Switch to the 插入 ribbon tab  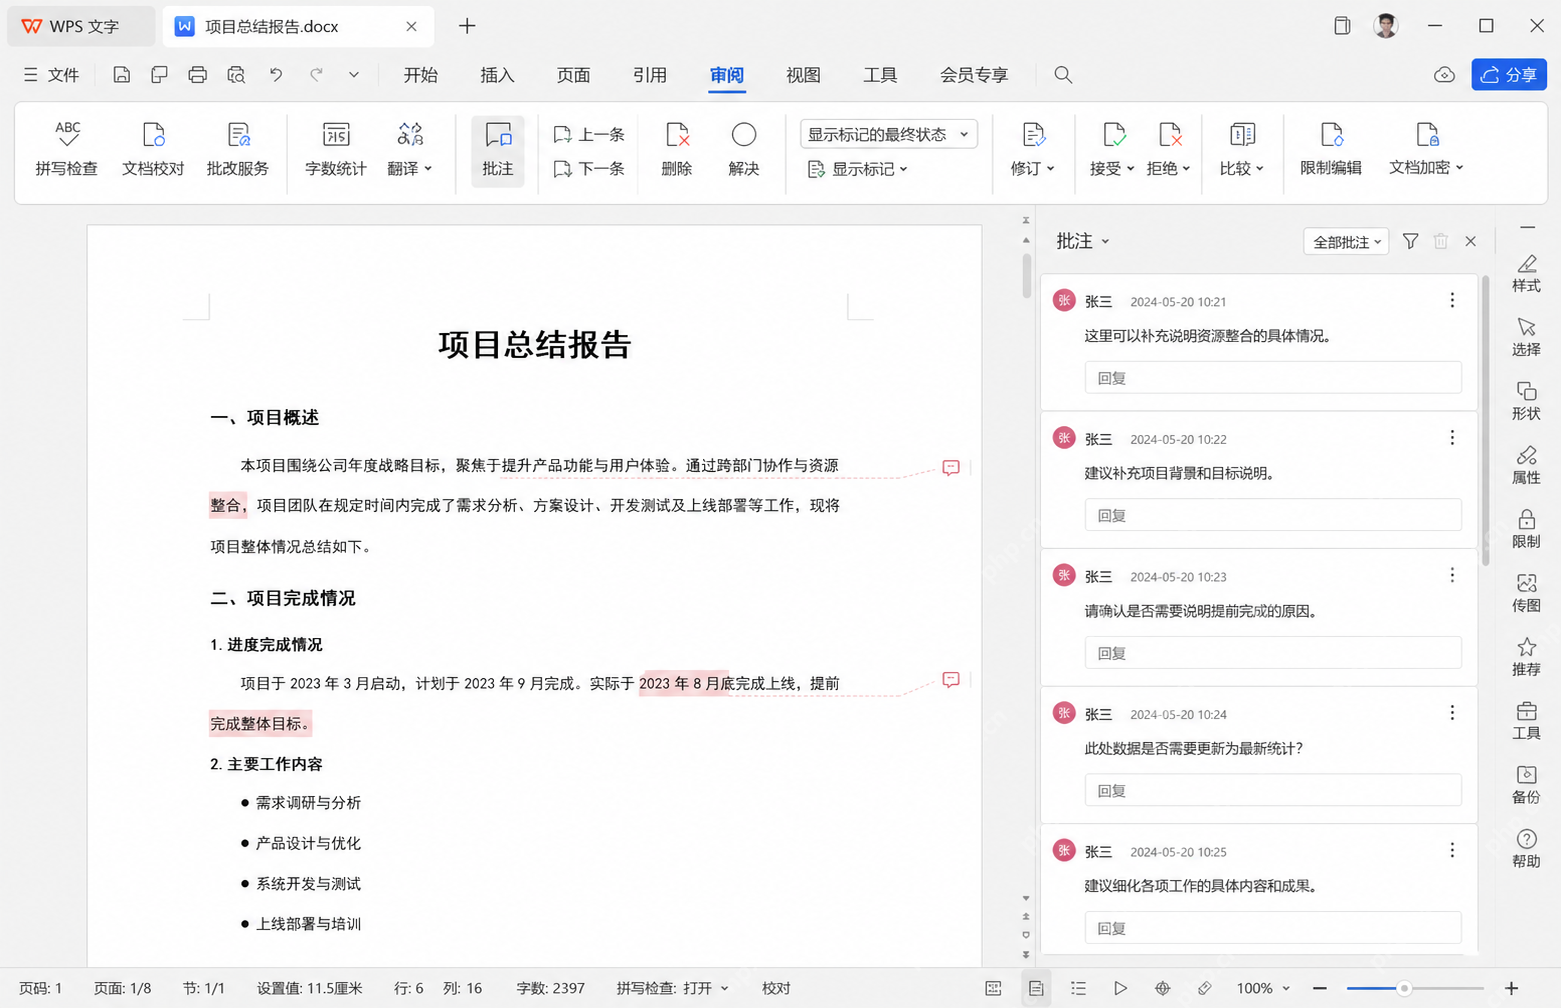(x=497, y=75)
